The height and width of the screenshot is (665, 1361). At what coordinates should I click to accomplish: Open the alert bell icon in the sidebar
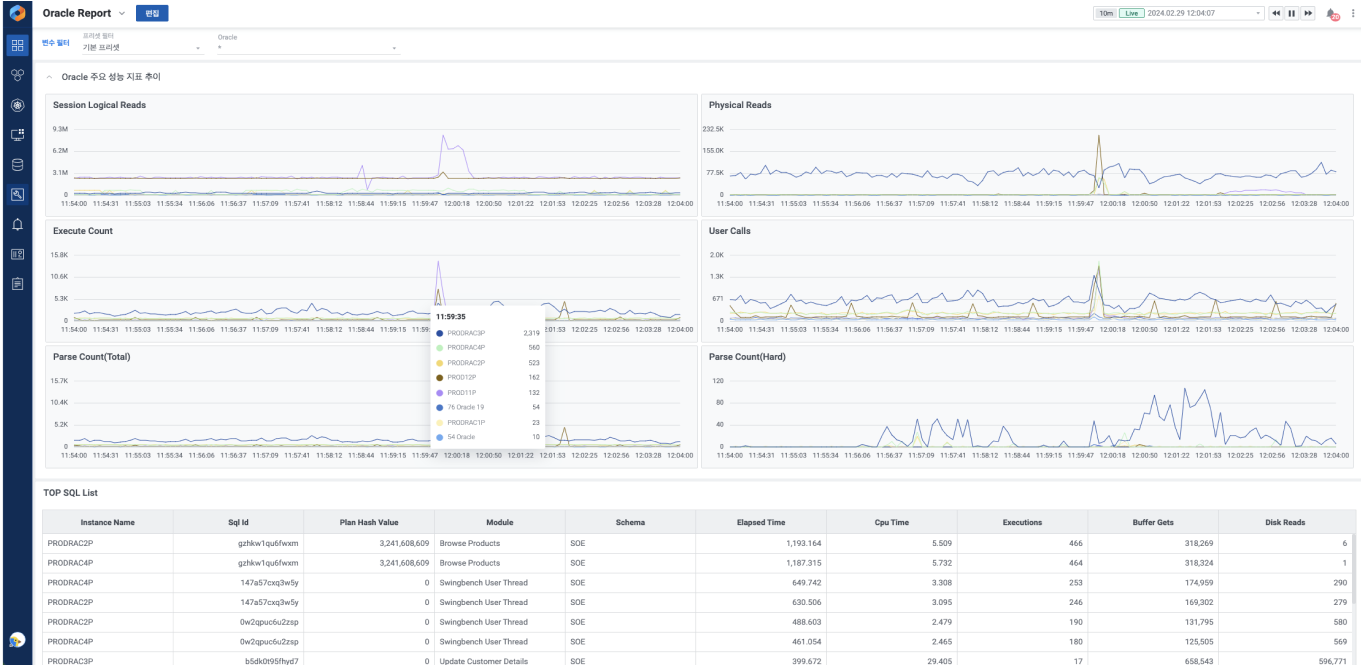click(x=17, y=224)
